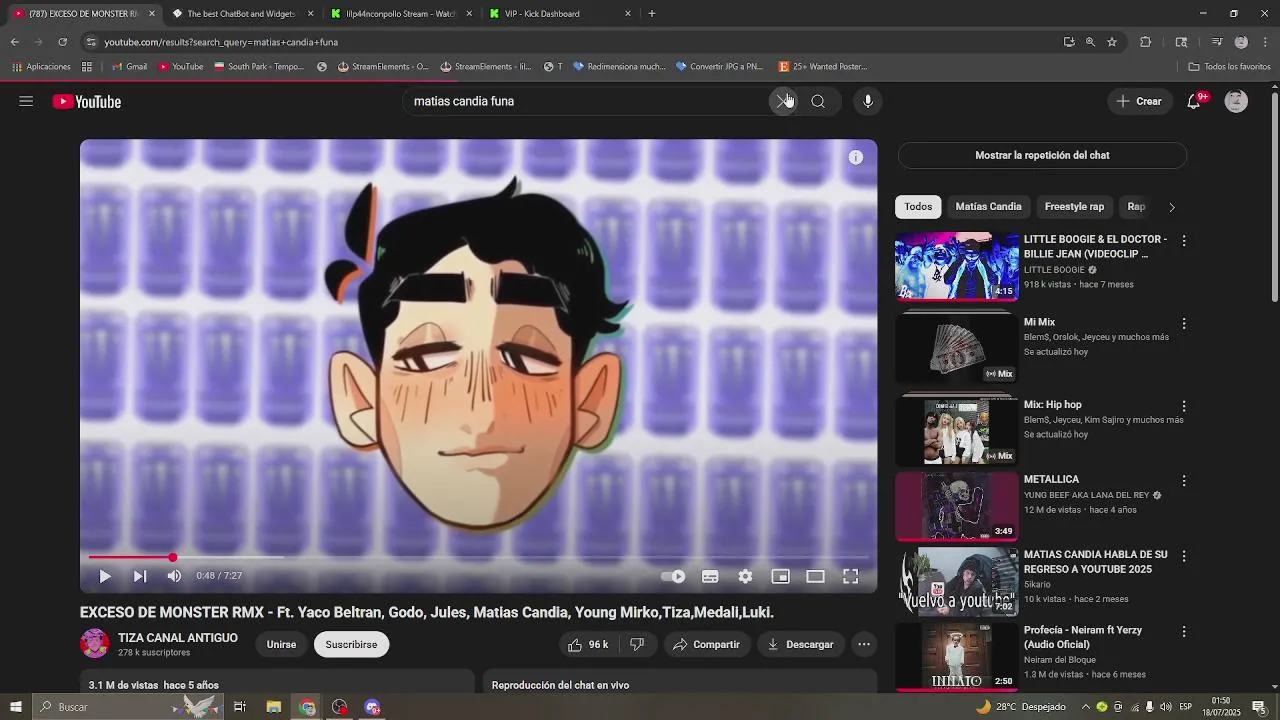The image size is (1280, 720).
Task: Skip to the next video
Action: point(140,576)
